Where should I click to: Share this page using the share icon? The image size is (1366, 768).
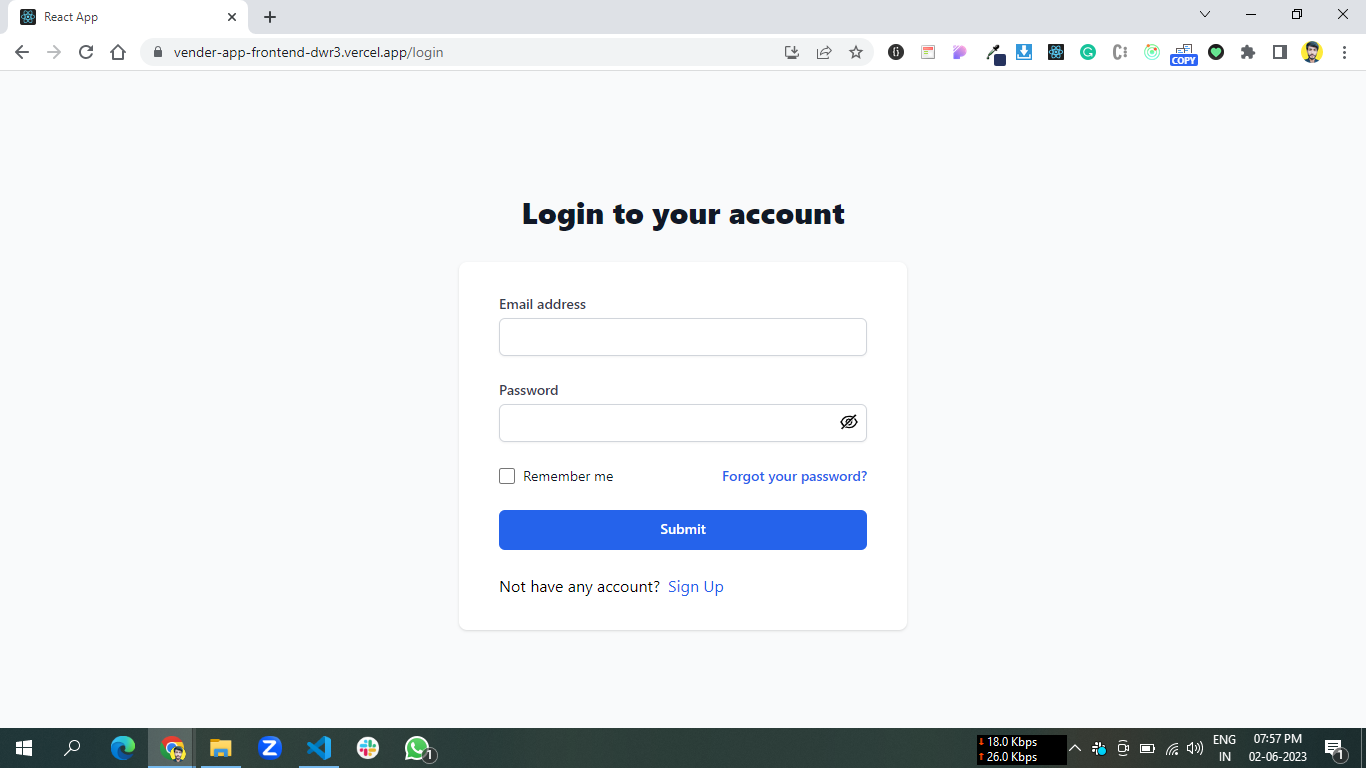tap(824, 52)
